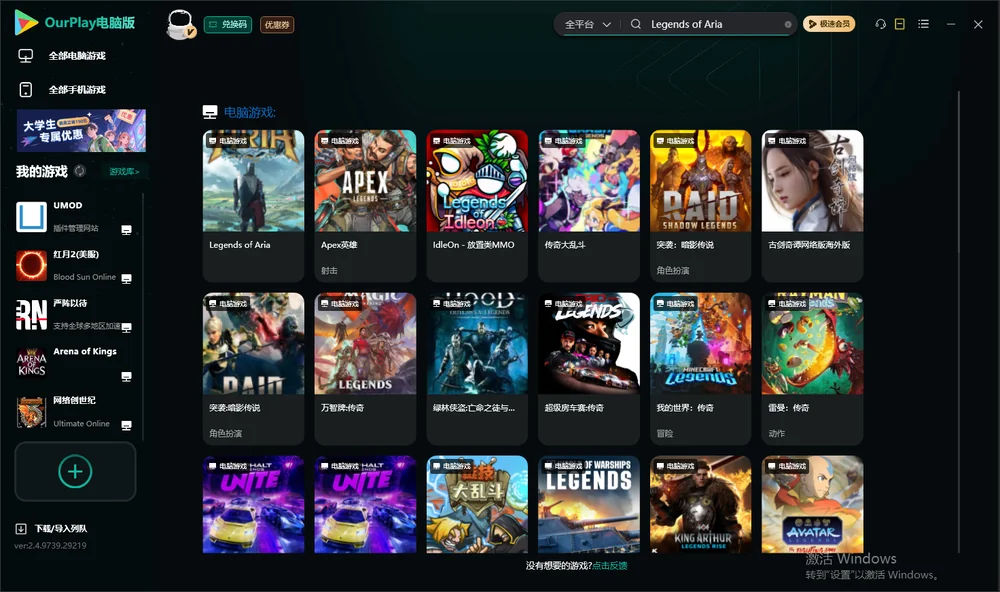Click the 严阵以待 RN game icon
This screenshot has width=1000, height=592.
31,314
